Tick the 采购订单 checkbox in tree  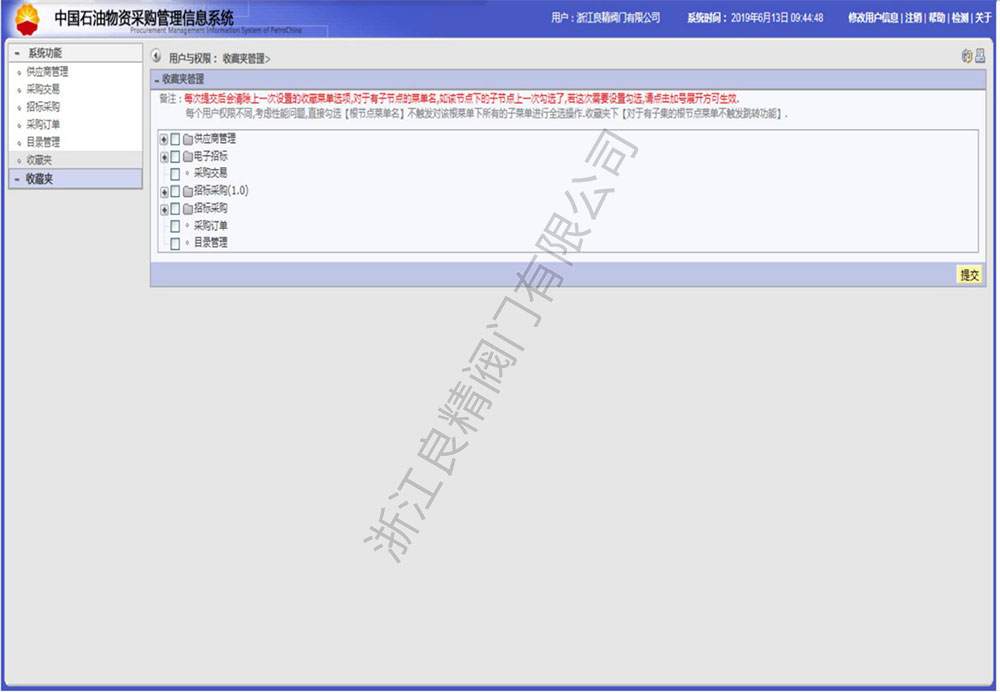click(x=175, y=226)
